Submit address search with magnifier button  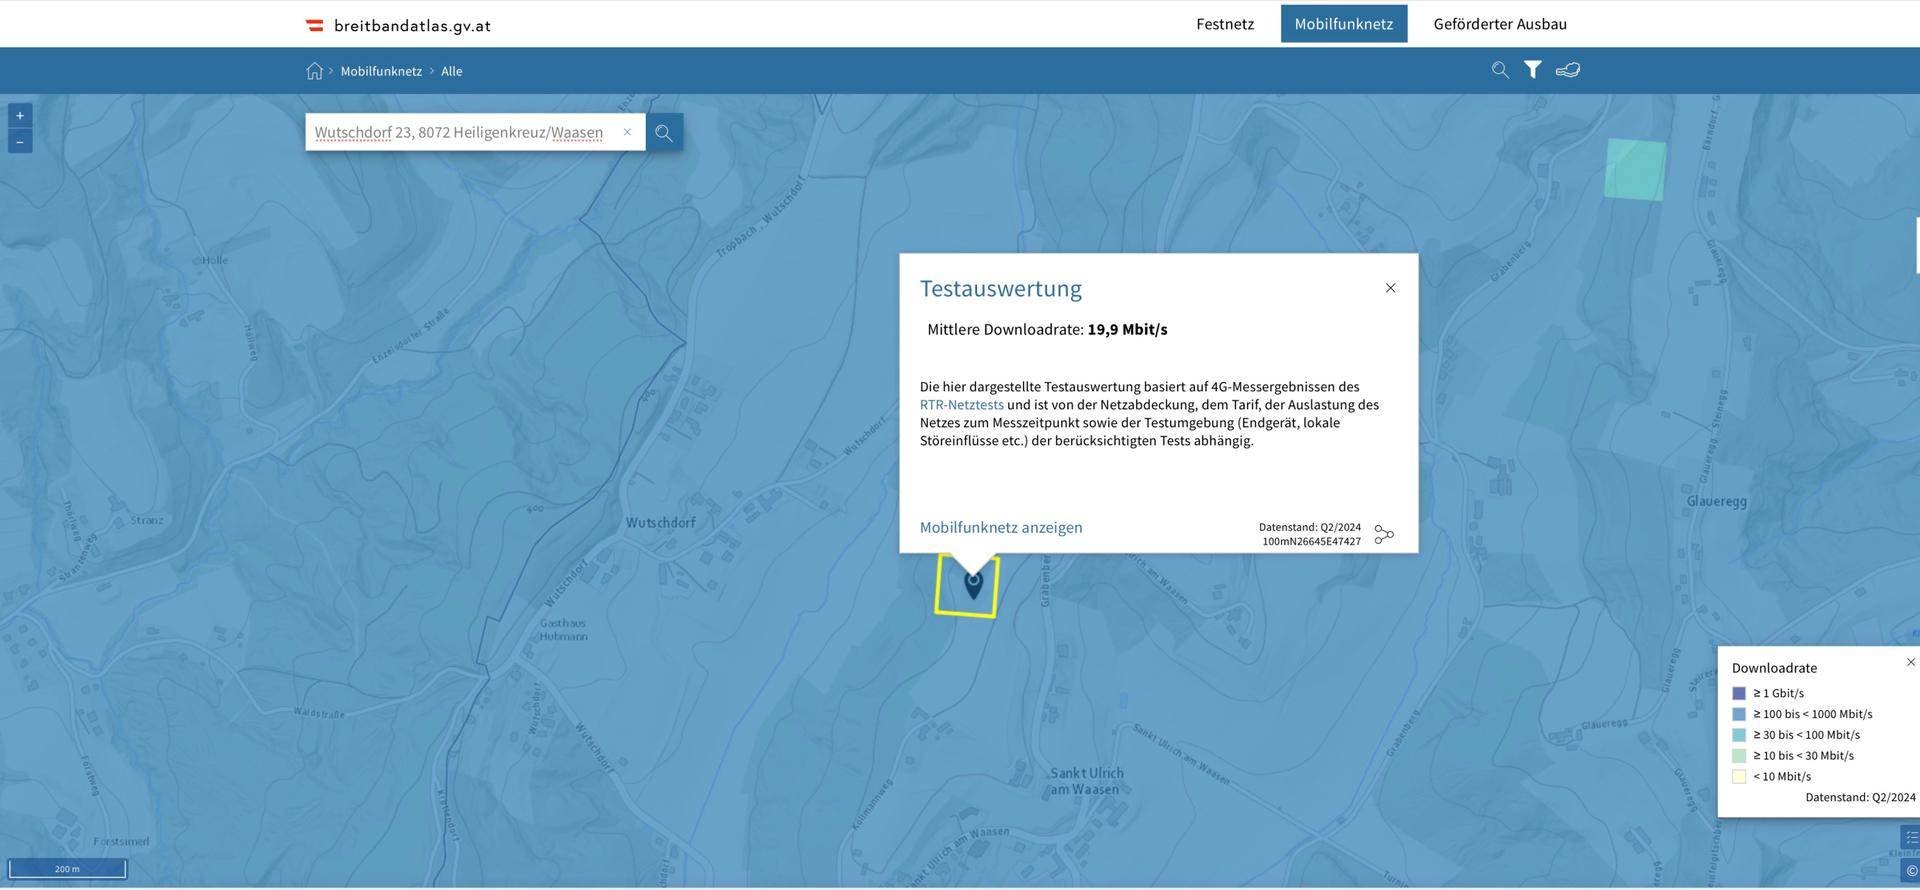pyautogui.click(x=664, y=132)
